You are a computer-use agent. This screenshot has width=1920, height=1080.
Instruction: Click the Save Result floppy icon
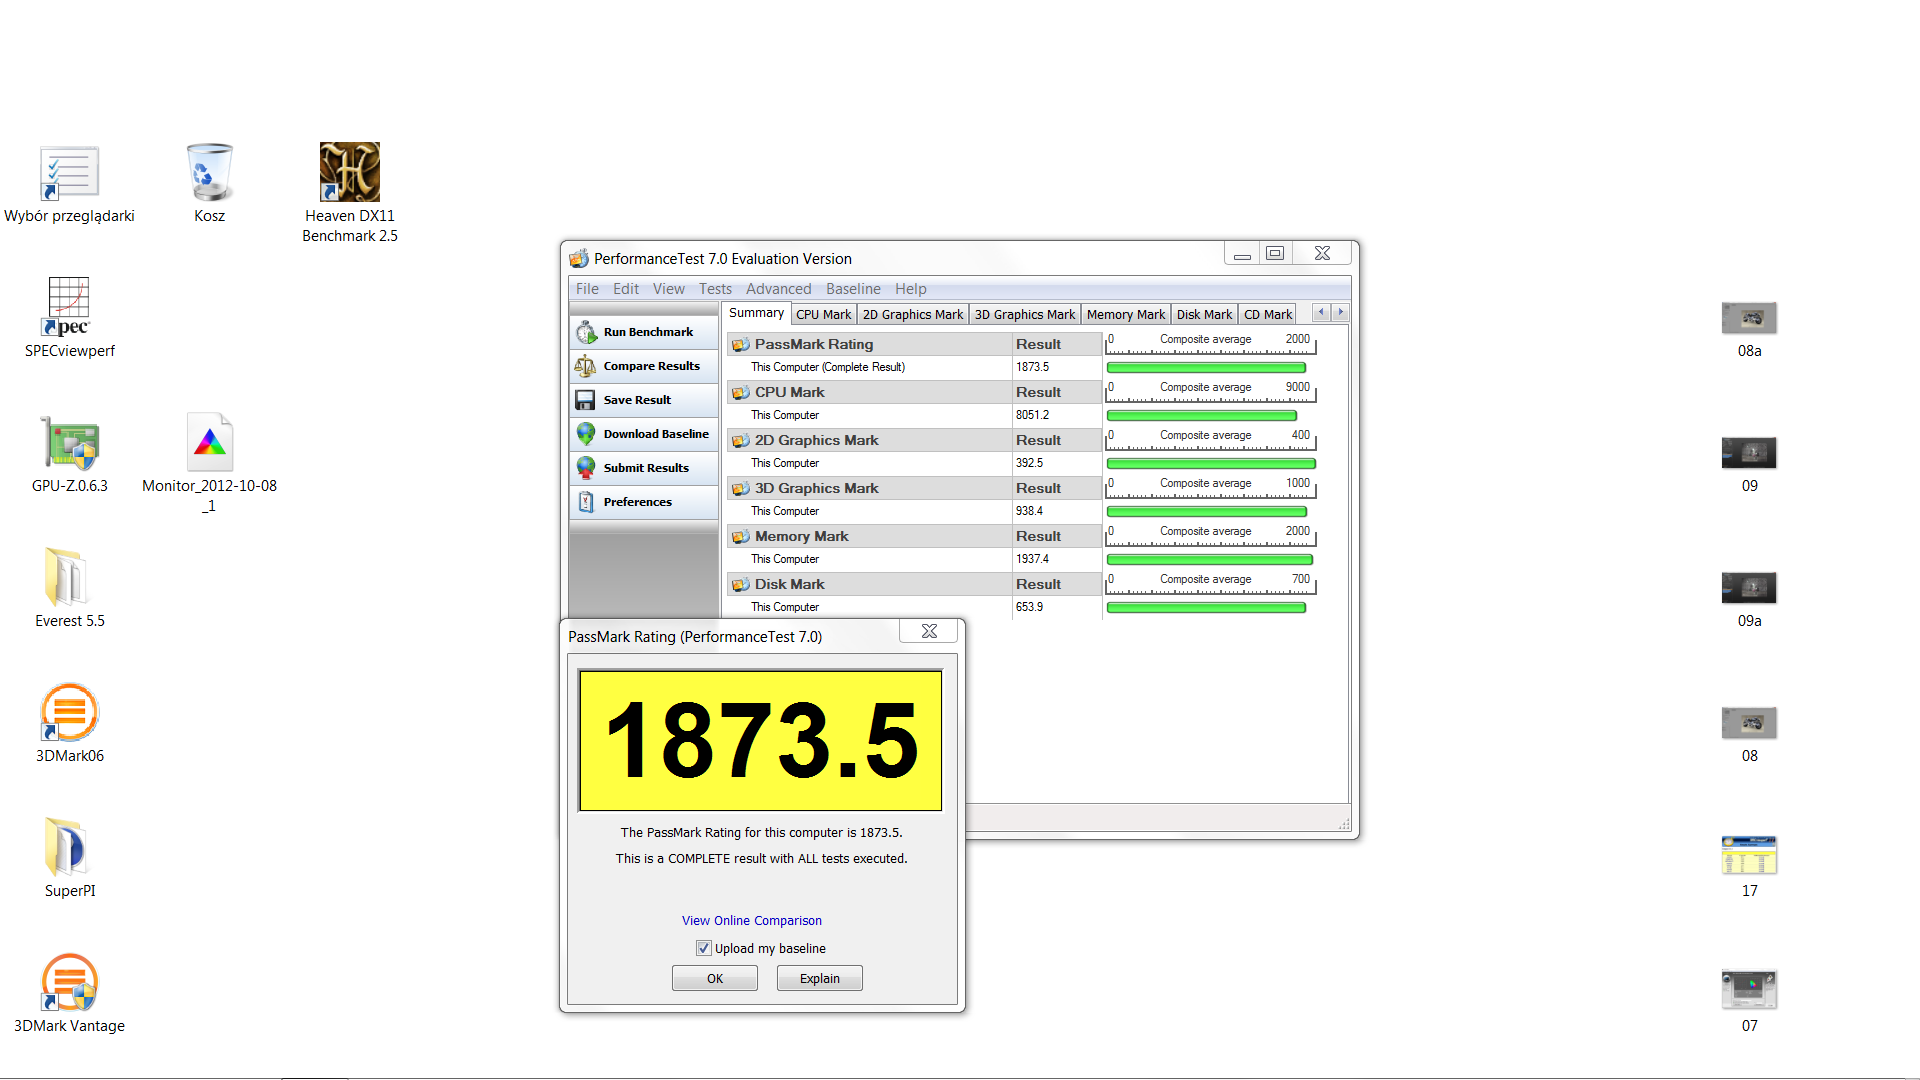click(586, 400)
